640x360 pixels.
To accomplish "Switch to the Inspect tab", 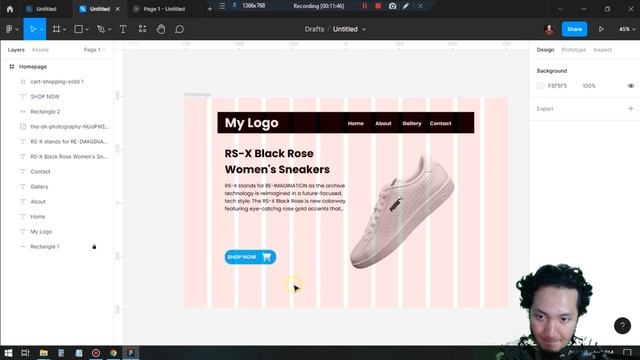I will (602, 50).
